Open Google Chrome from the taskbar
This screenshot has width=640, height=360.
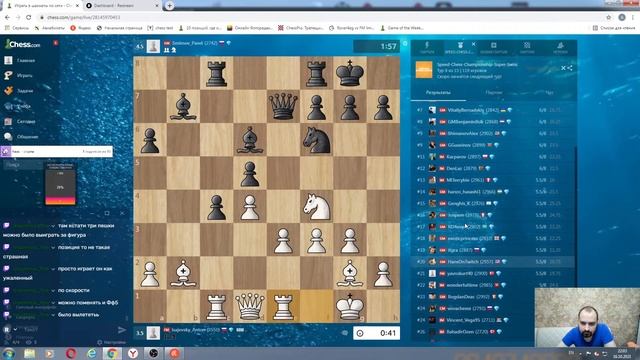[111, 353]
